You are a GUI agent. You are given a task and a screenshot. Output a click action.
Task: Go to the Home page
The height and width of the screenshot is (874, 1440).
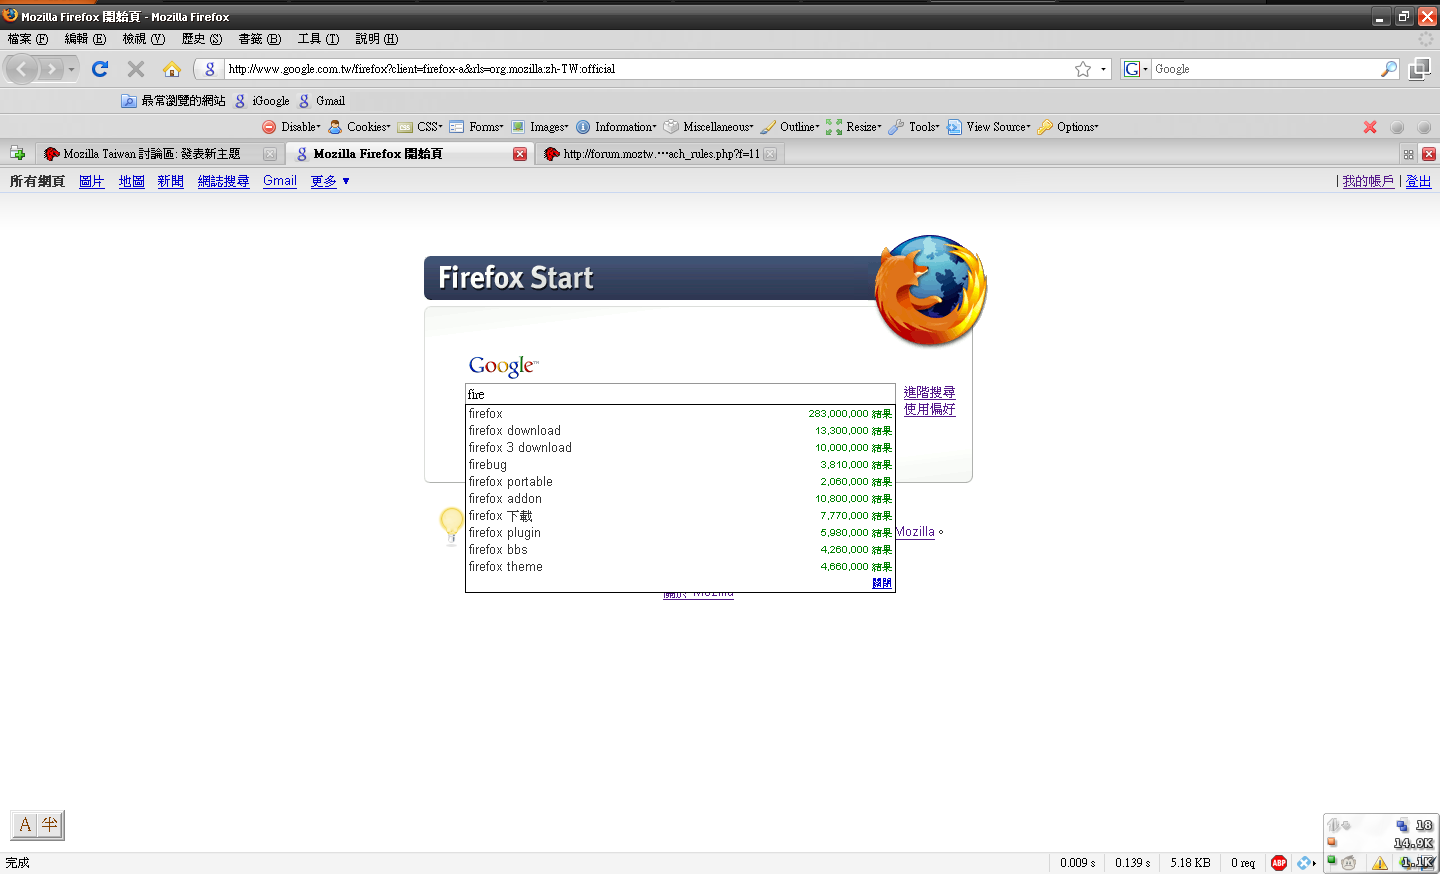pos(172,69)
